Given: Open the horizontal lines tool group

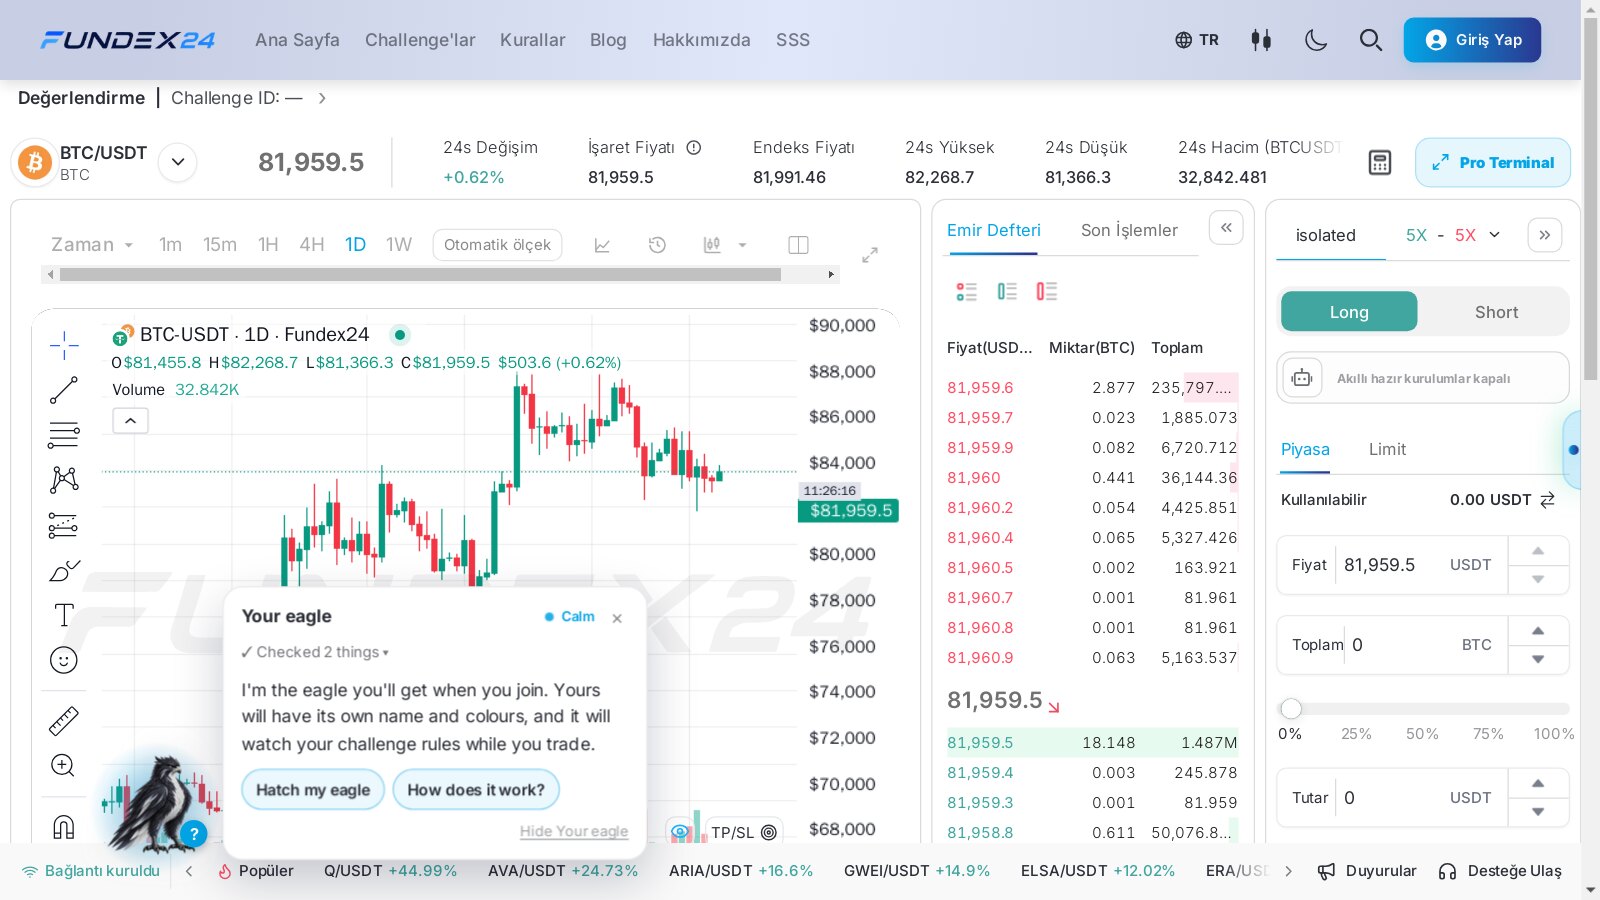Looking at the screenshot, I should point(64,435).
